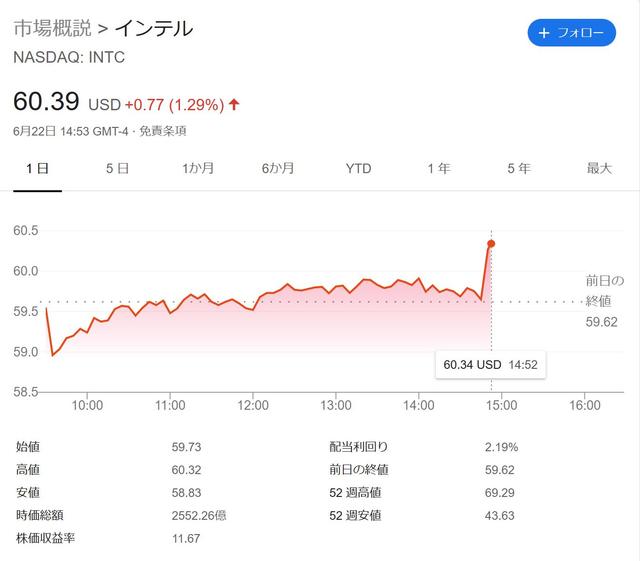Open the 市場概説 market overview link
This screenshot has height=561, width=640.
click(53, 28)
